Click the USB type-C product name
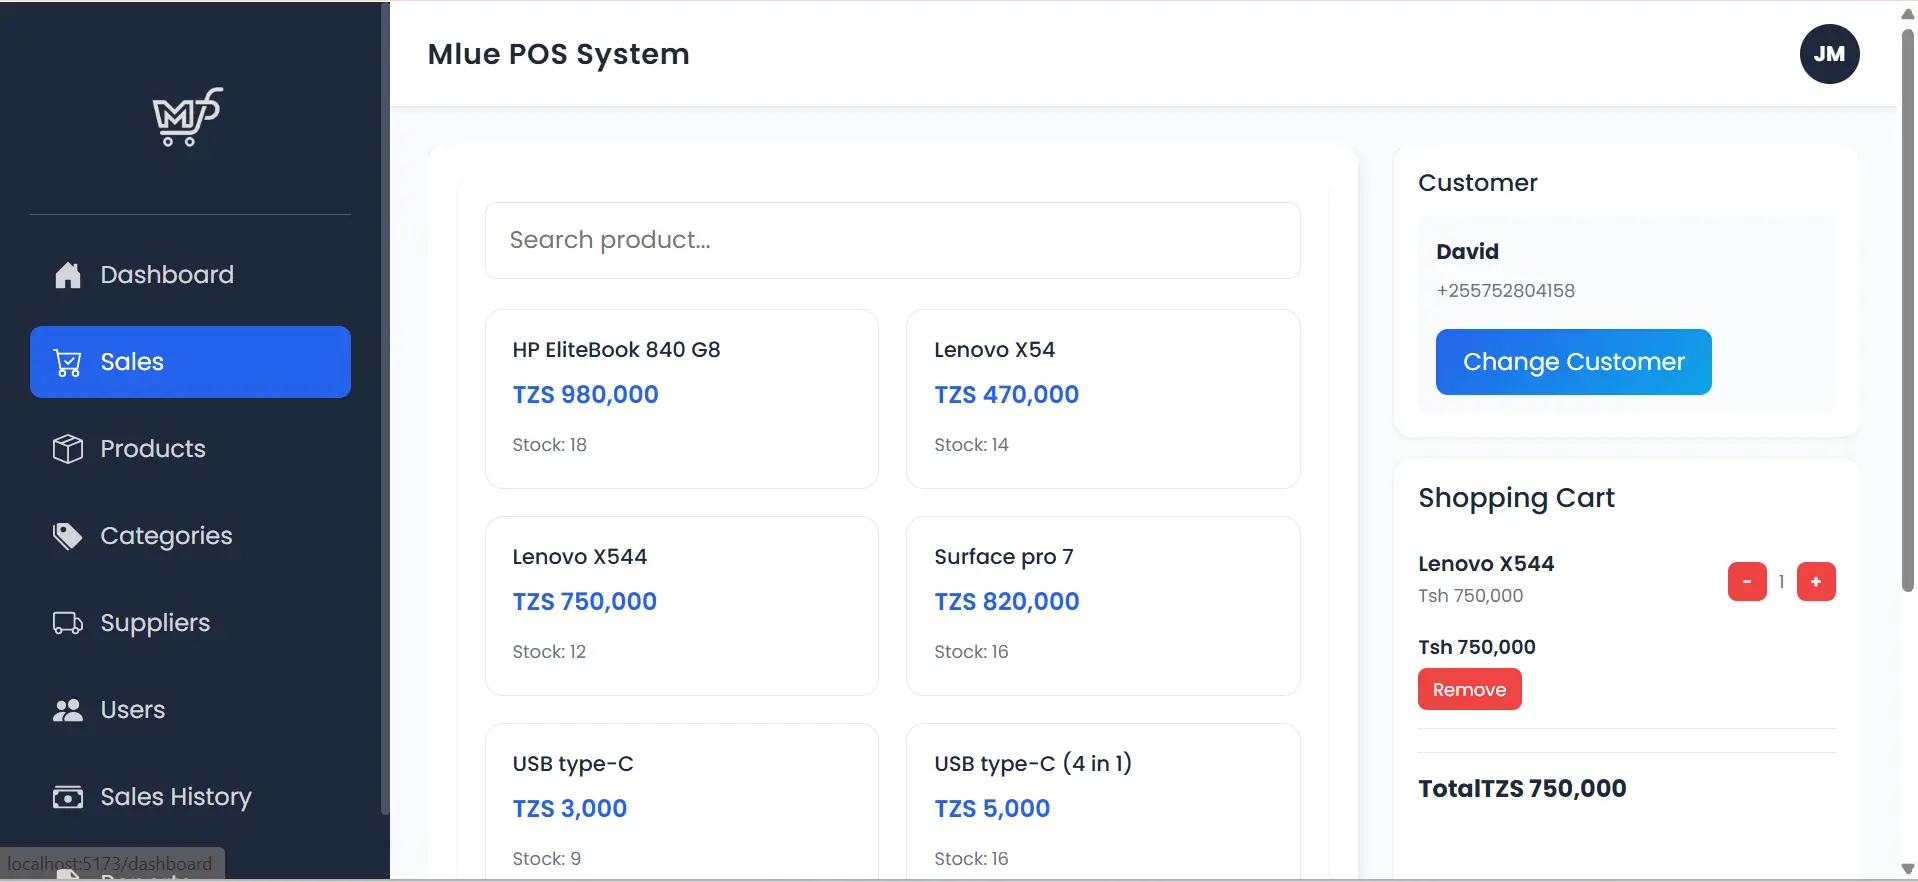 tap(573, 764)
